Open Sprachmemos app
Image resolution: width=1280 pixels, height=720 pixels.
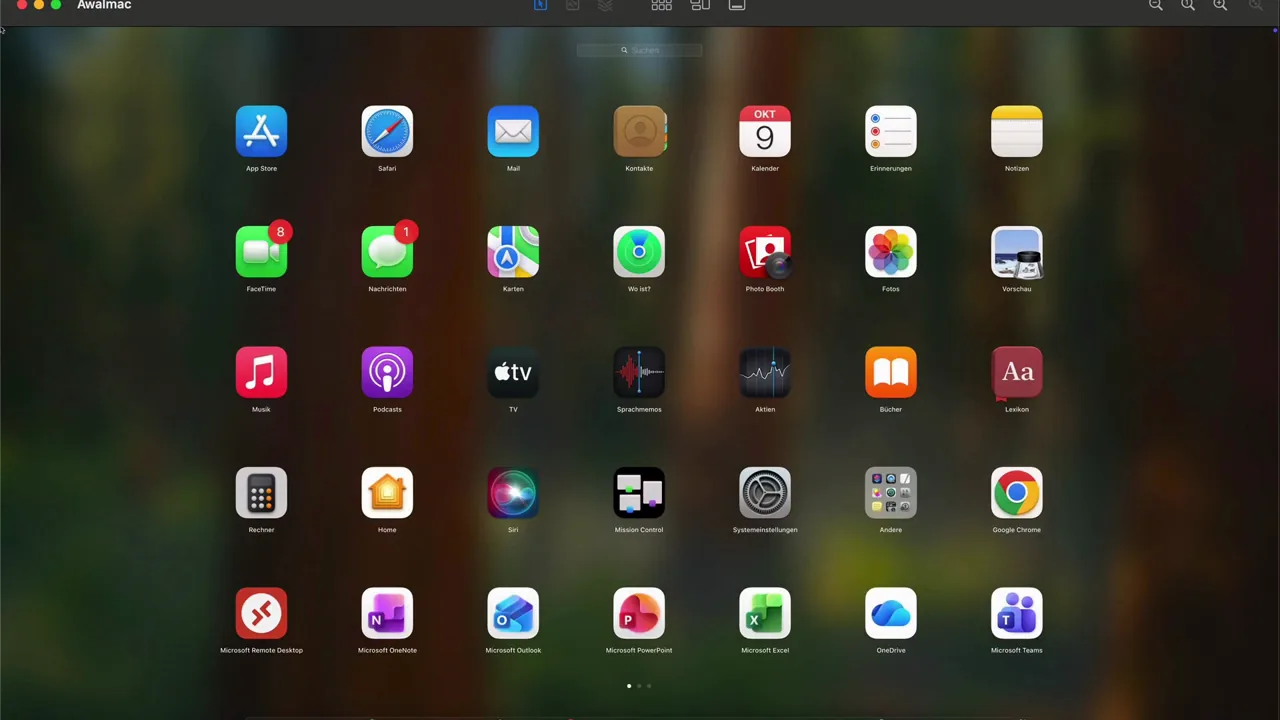639,372
